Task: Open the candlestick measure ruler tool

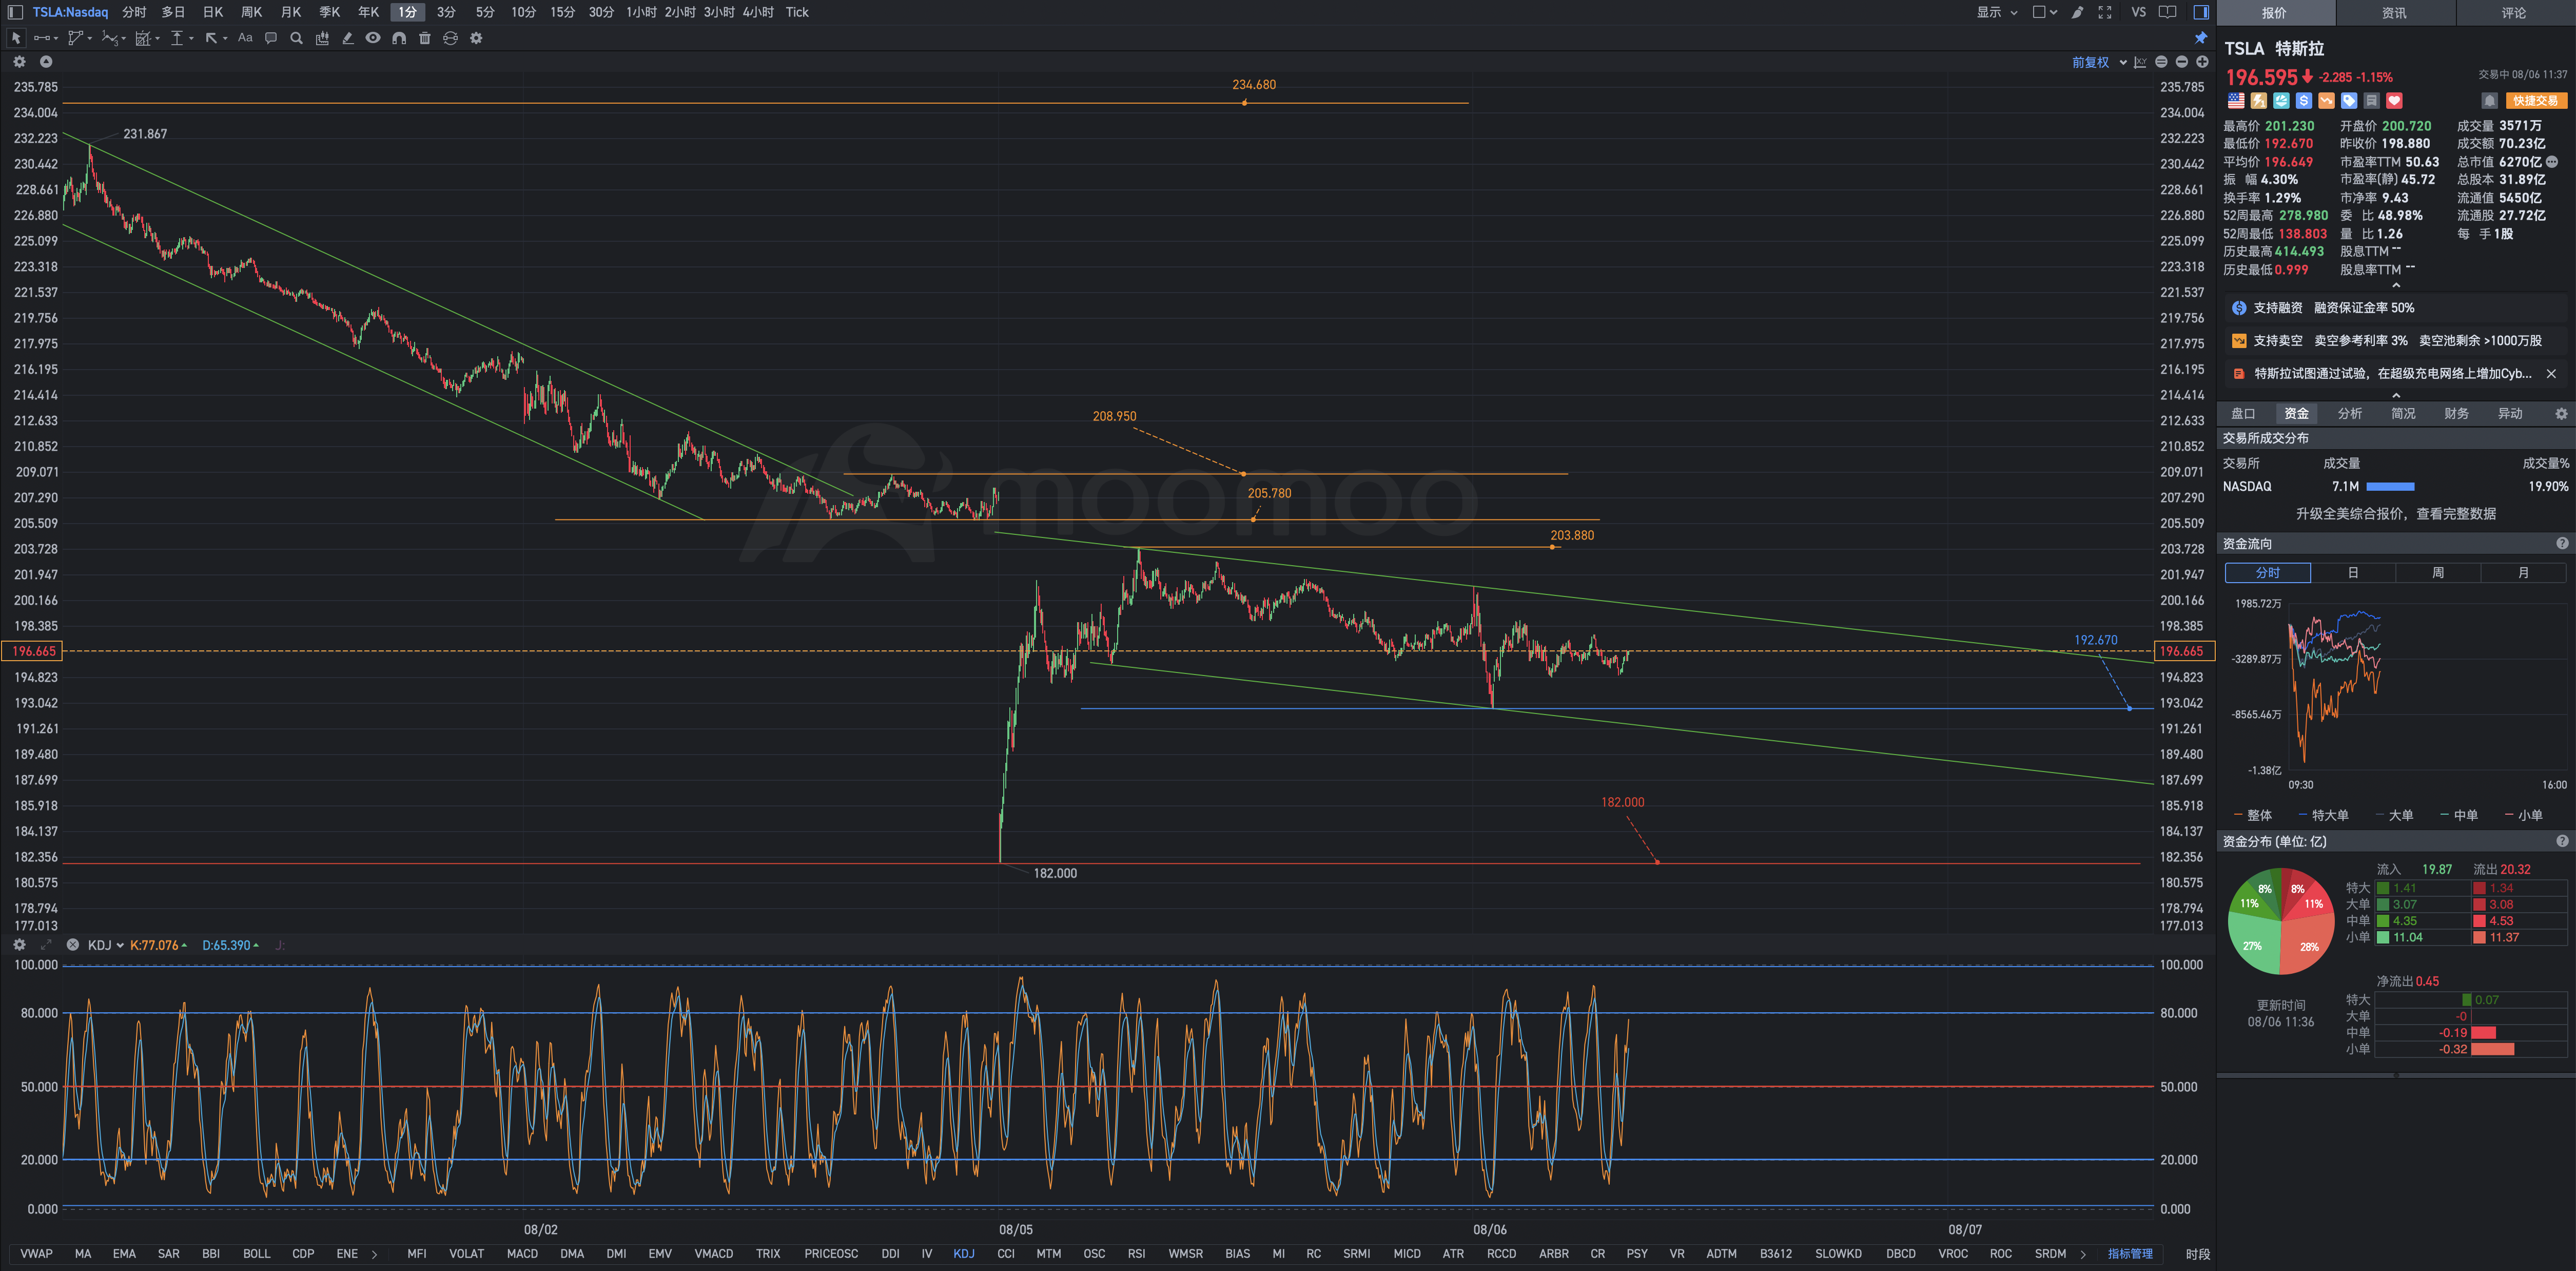Action: pos(322,38)
